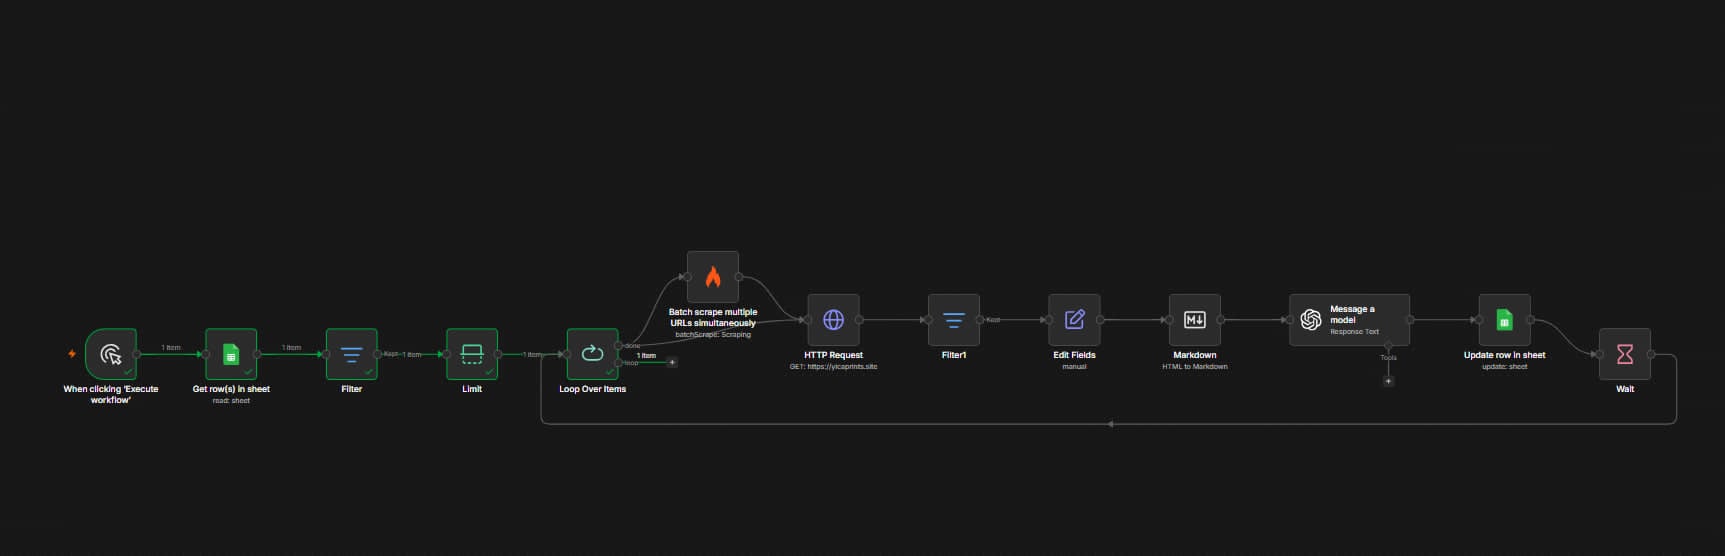The height and width of the screenshot is (556, 1725).
Task: Click the 'Wait' node label
Action: 1625,389
